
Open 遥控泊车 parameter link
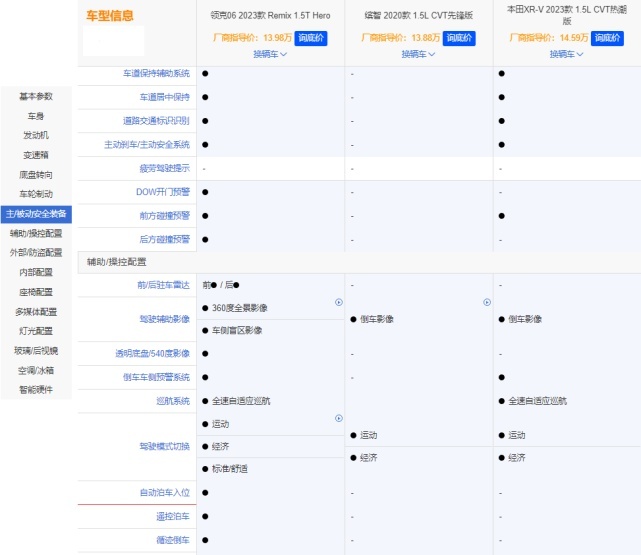tap(173, 517)
